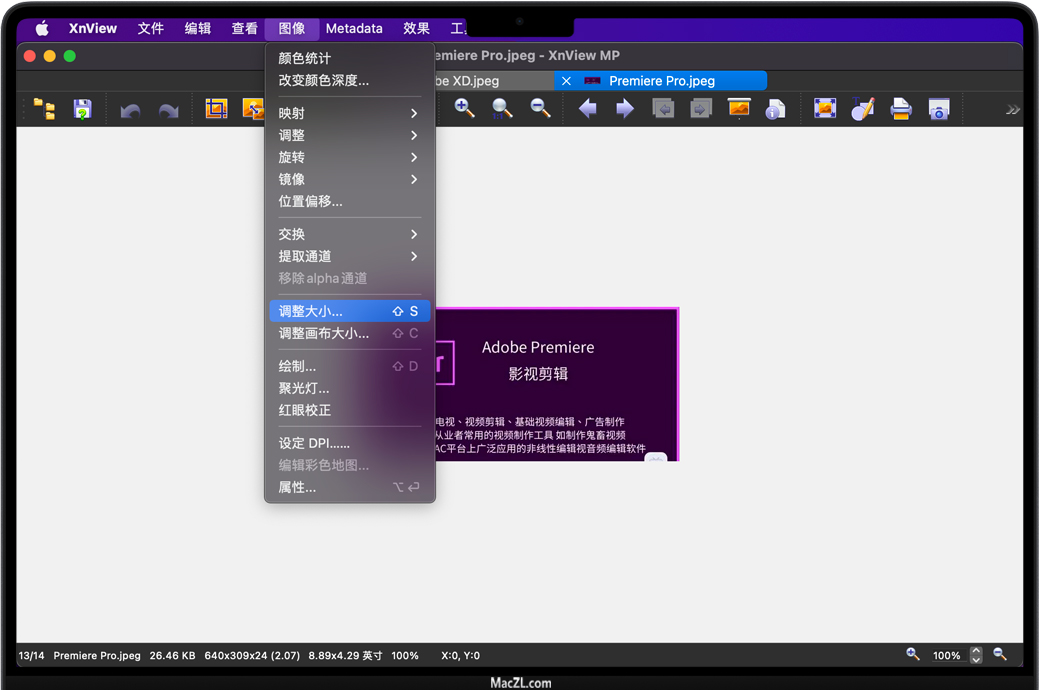Image resolution: width=1040 pixels, height=690 pixels.
Task: Toggle the fullscreen view icon
Action: [x=825, y=109]
